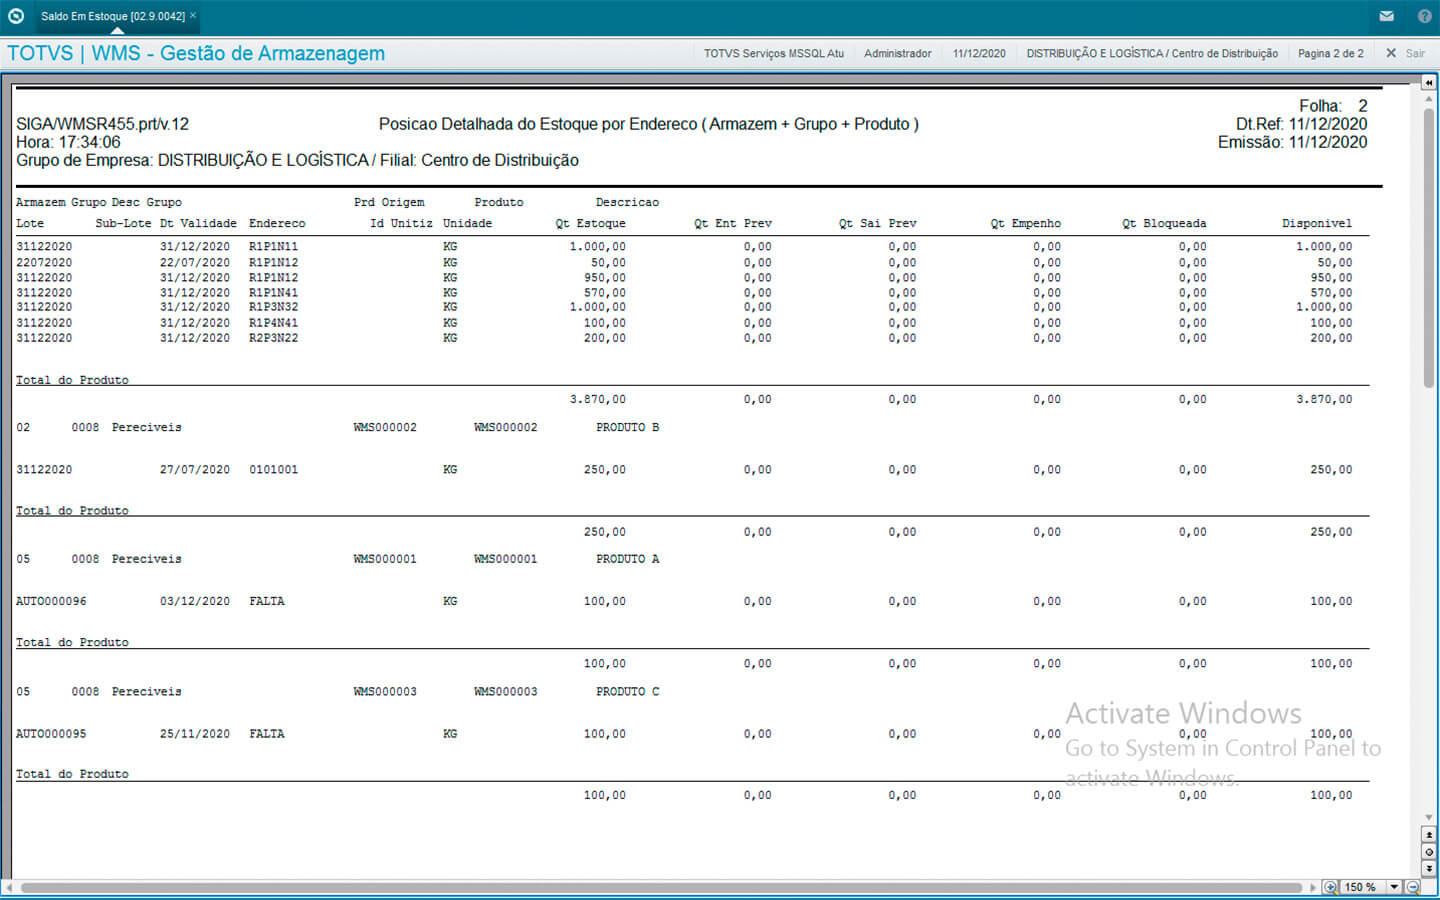Click the TOTVS Serviços MSSQL Atu label
1440x900 pixels.
(x=773, y=53)
